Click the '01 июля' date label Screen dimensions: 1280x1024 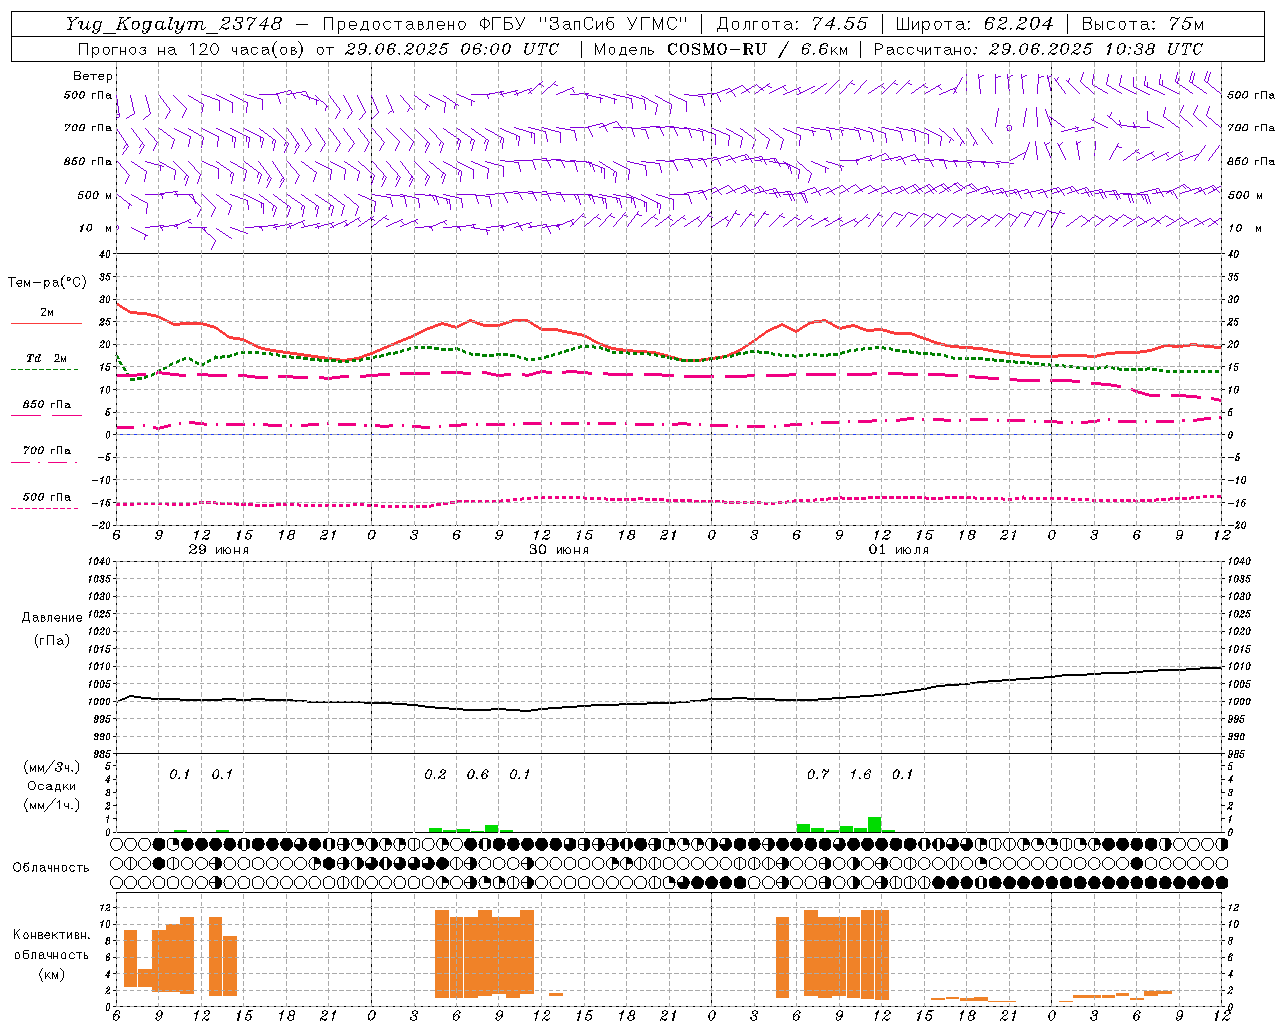pos(899,550)
